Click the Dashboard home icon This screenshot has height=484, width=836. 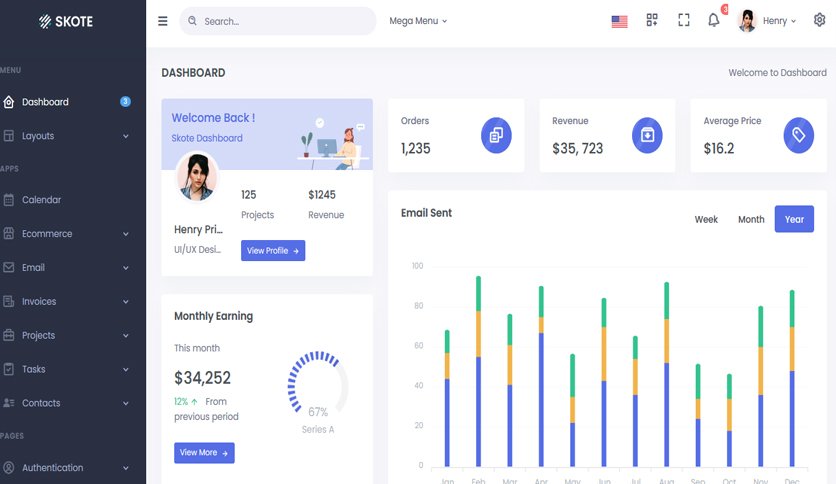coord(9,102)
